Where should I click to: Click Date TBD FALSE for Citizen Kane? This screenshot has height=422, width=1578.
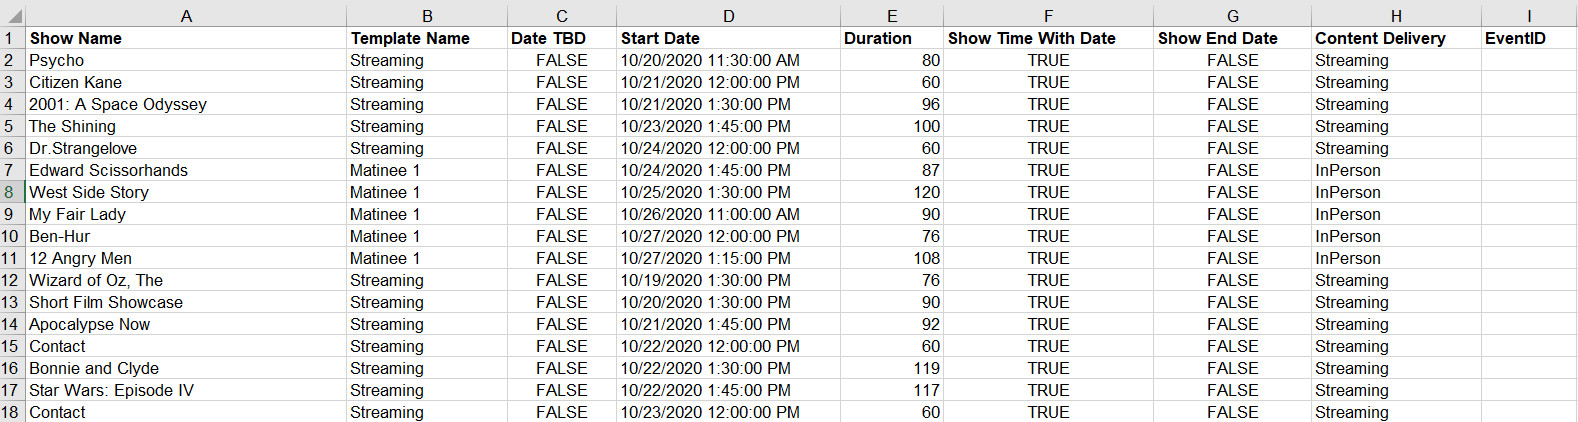coord(562,82)
